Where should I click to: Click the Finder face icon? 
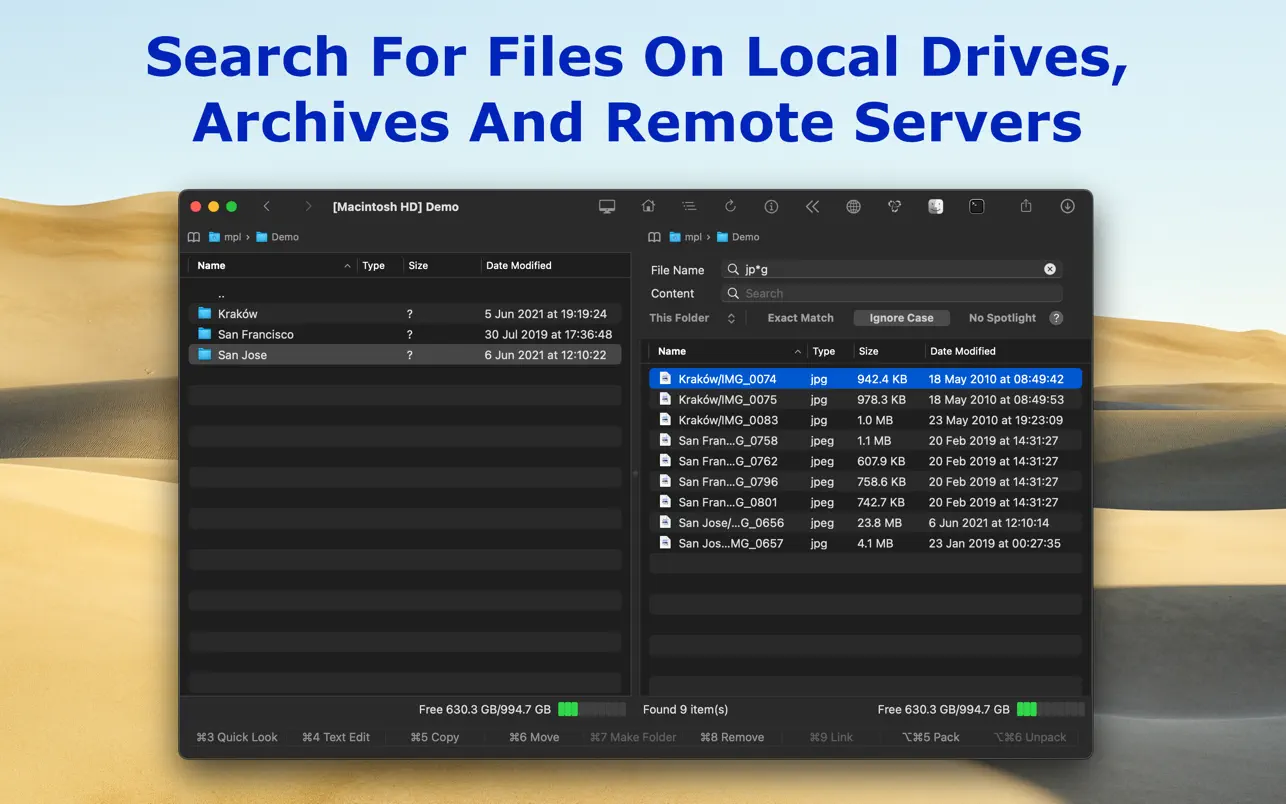[936, 206]
